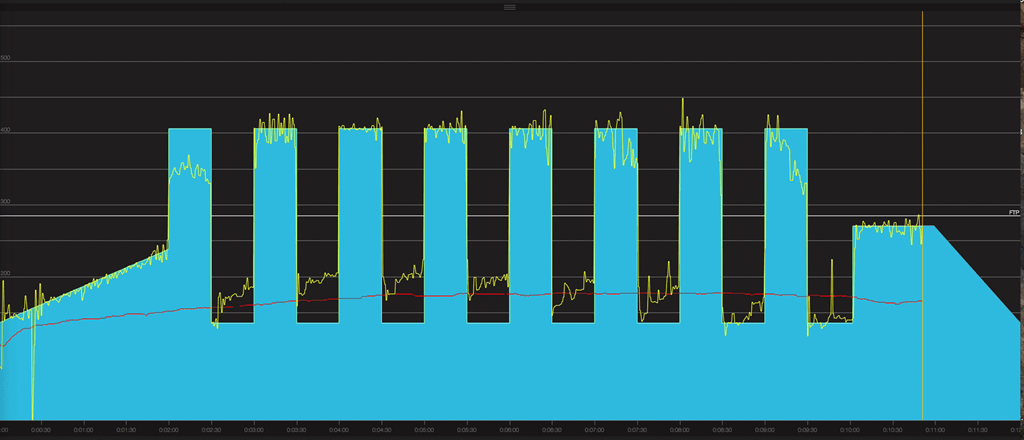Click the 0:00:30 time axis label

click(41, 430)
